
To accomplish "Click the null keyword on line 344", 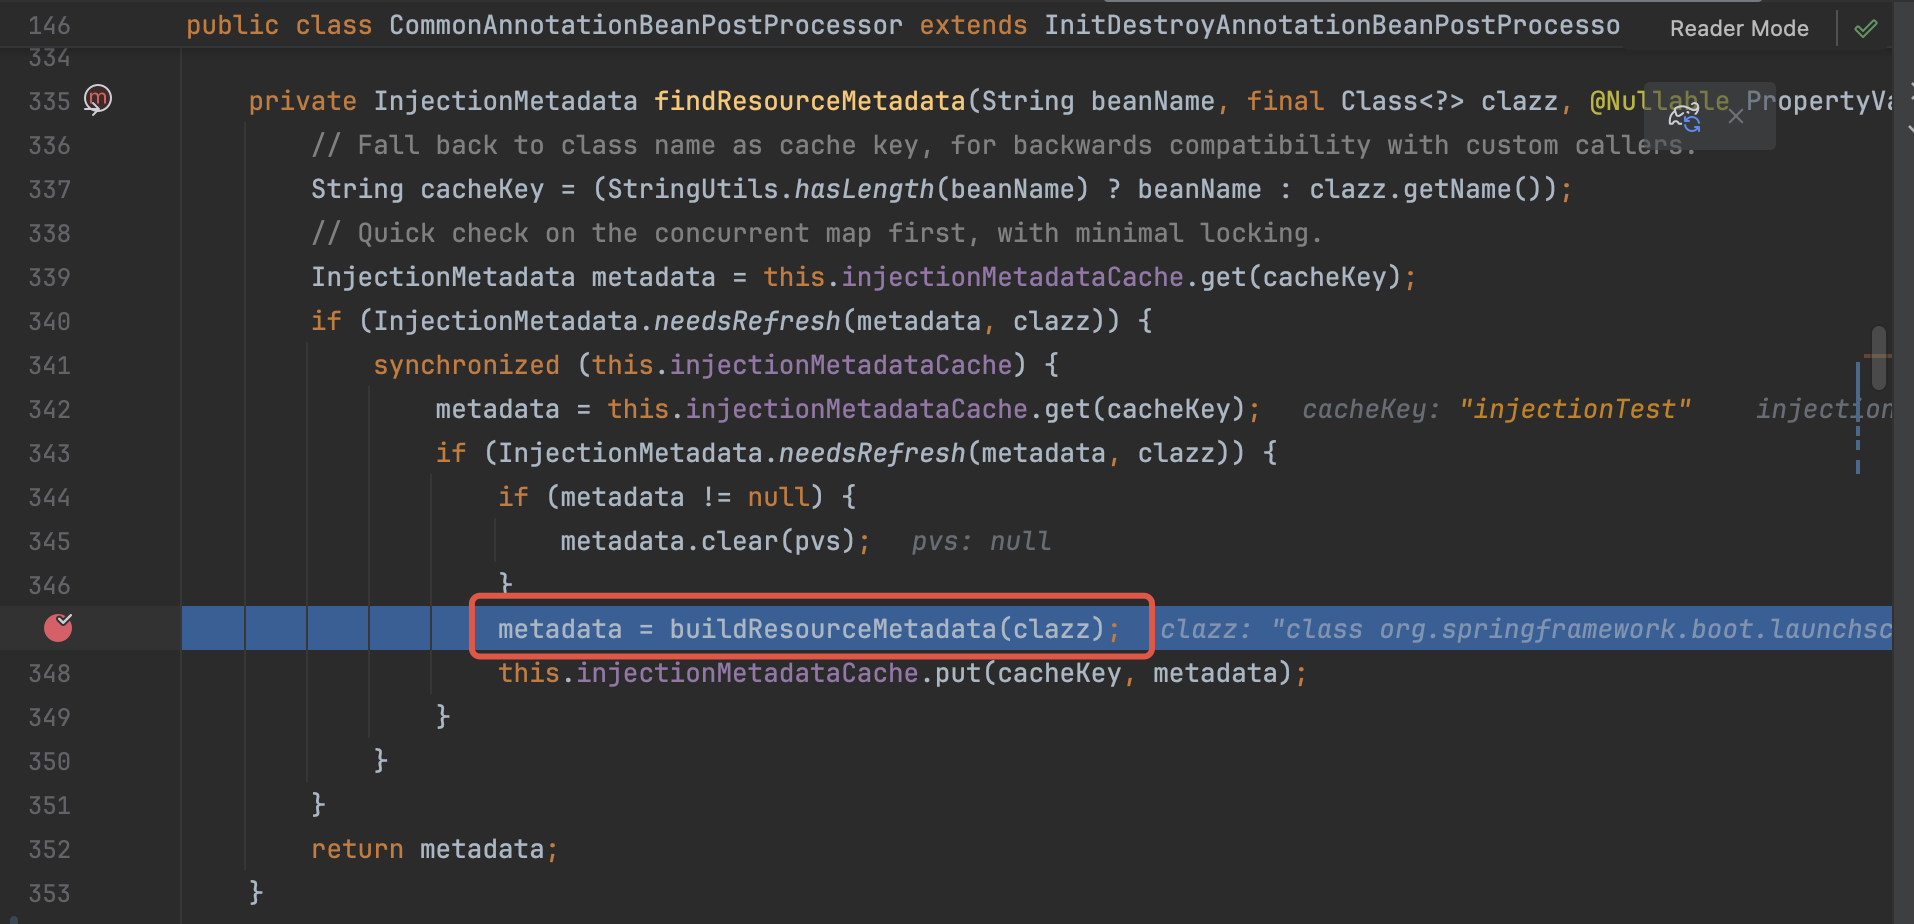I will [778, 497].
